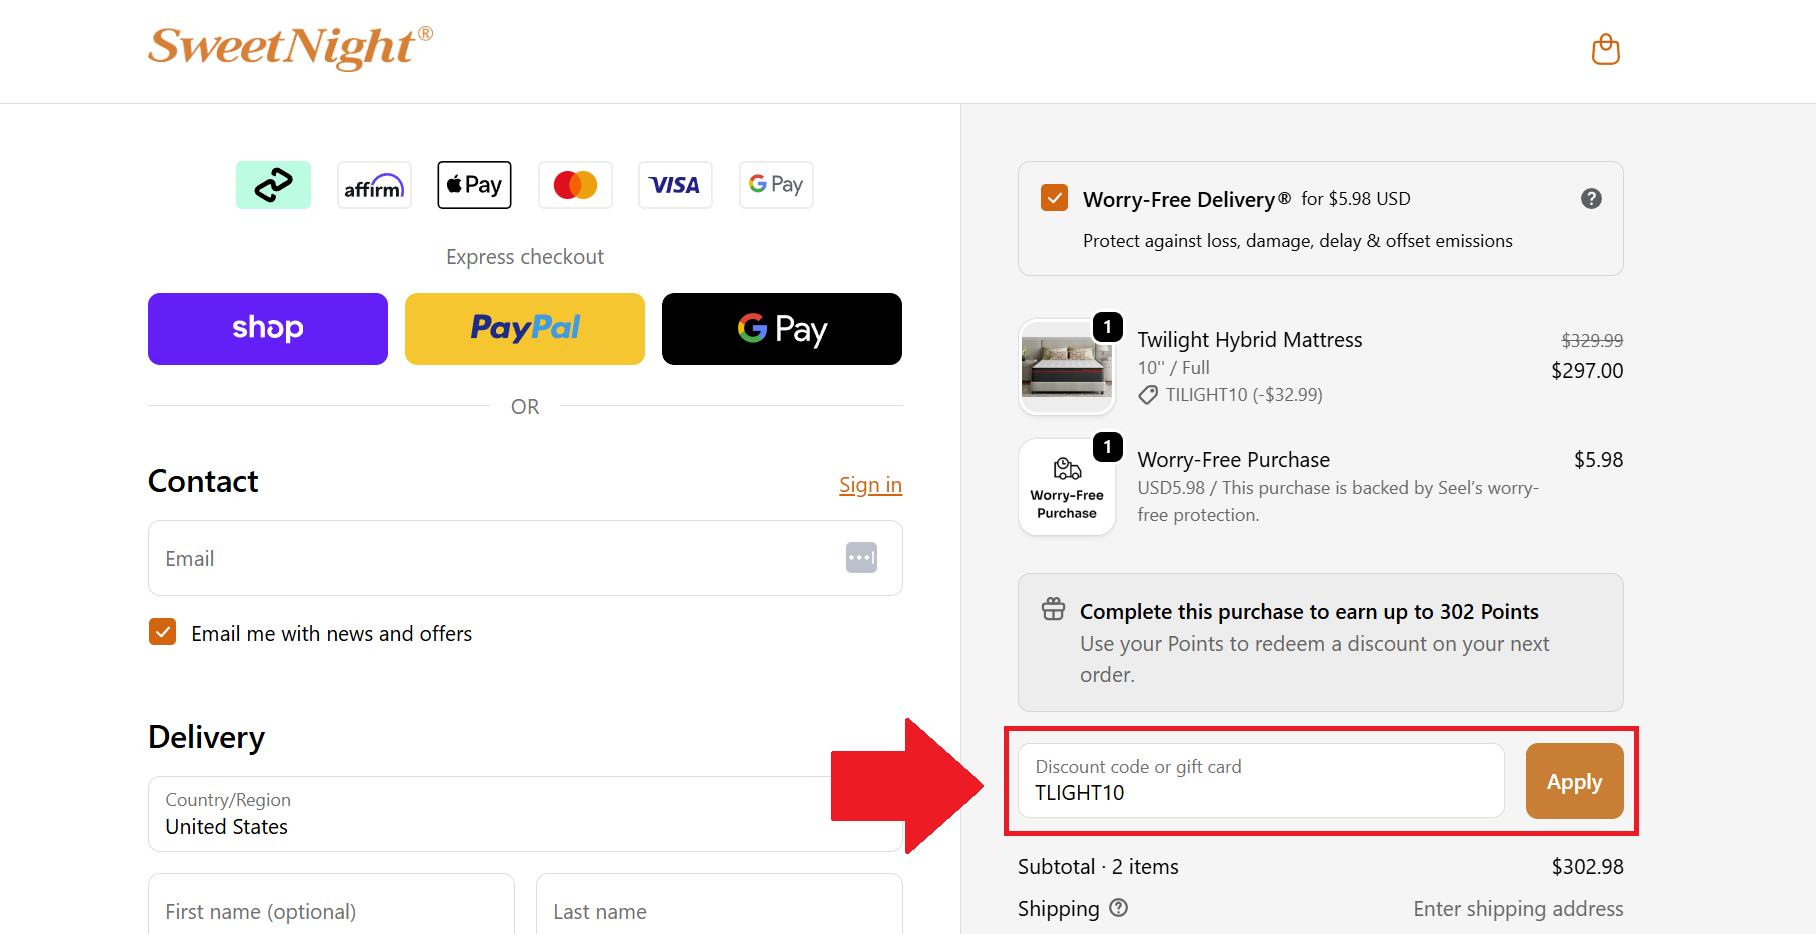Image resolution: width=1816 pixels, height=934 pixels.
Task: Uncheck Worry-Free Delivery protection
Action: click(x=1054, y=197)
